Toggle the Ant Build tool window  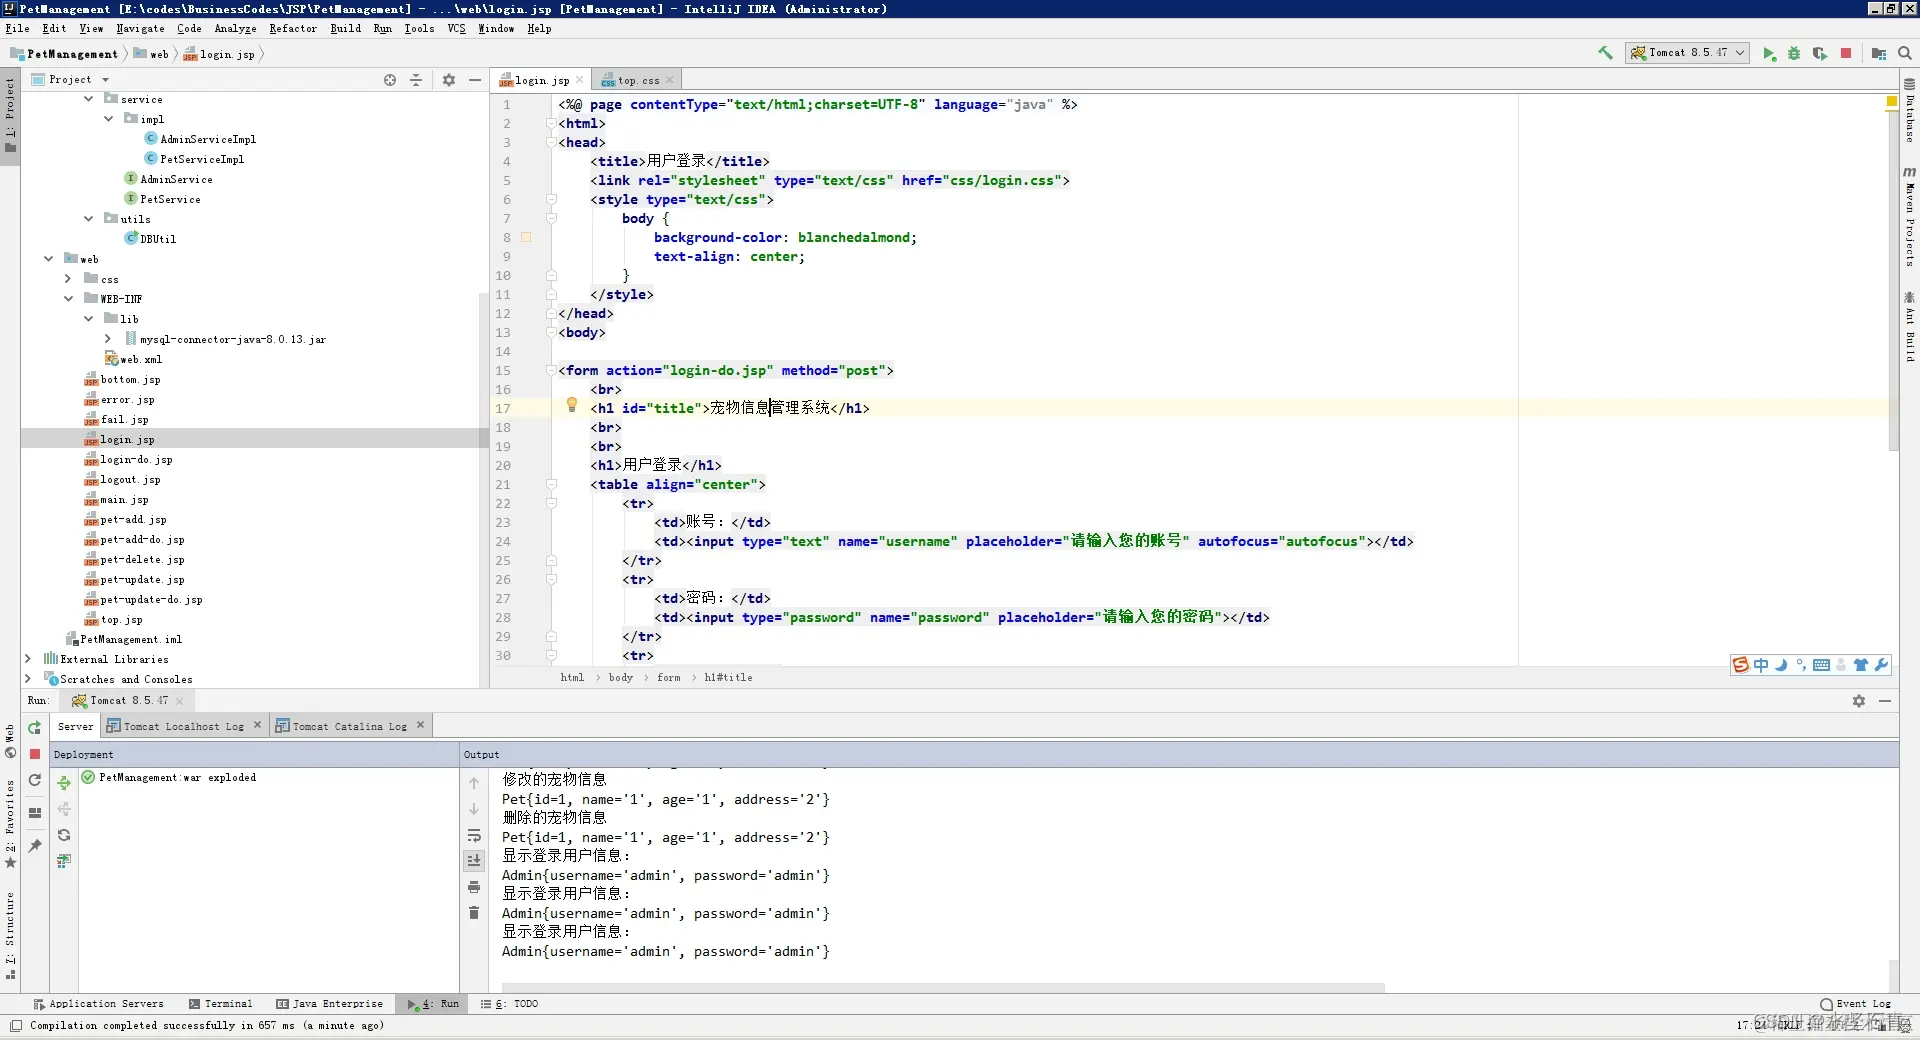1909,326
